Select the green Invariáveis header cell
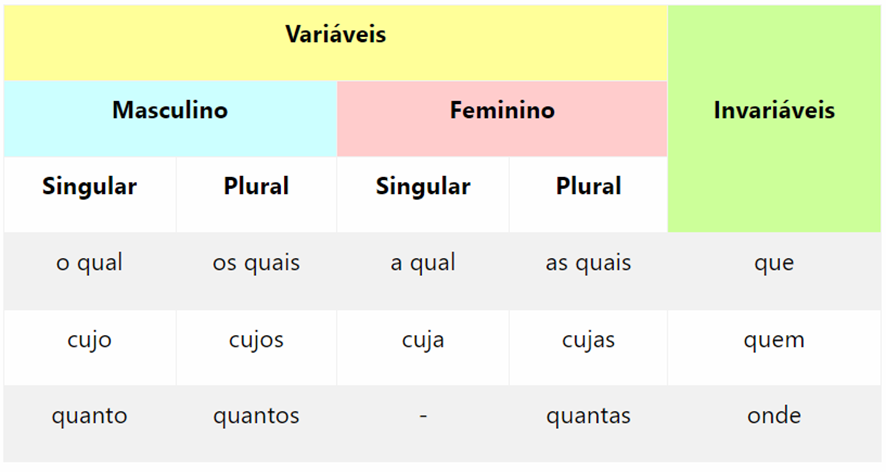The width and height of the screenshot is (886, 472). (x=774, y=111)
